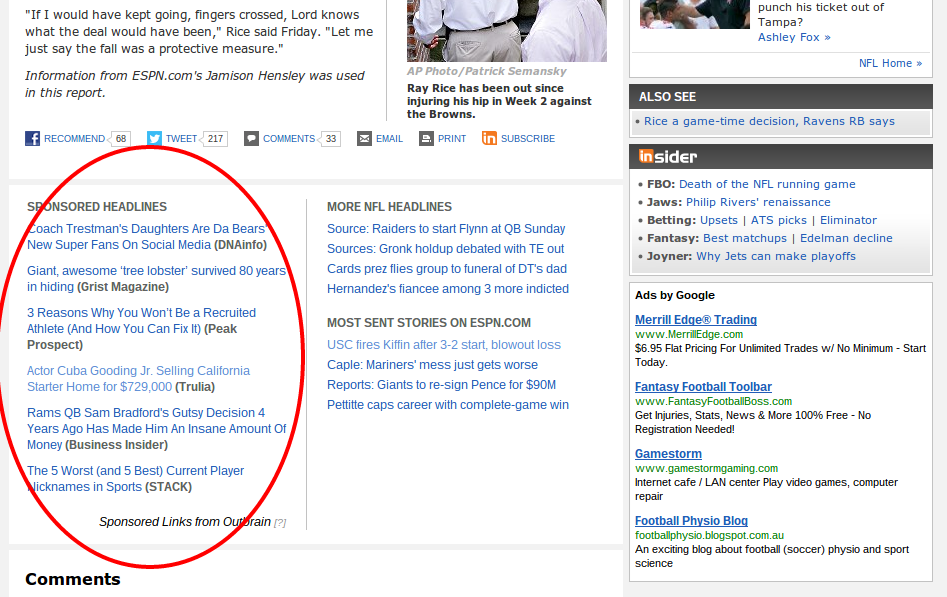Open Giants to re-sign Pence story

coord(441,384)
